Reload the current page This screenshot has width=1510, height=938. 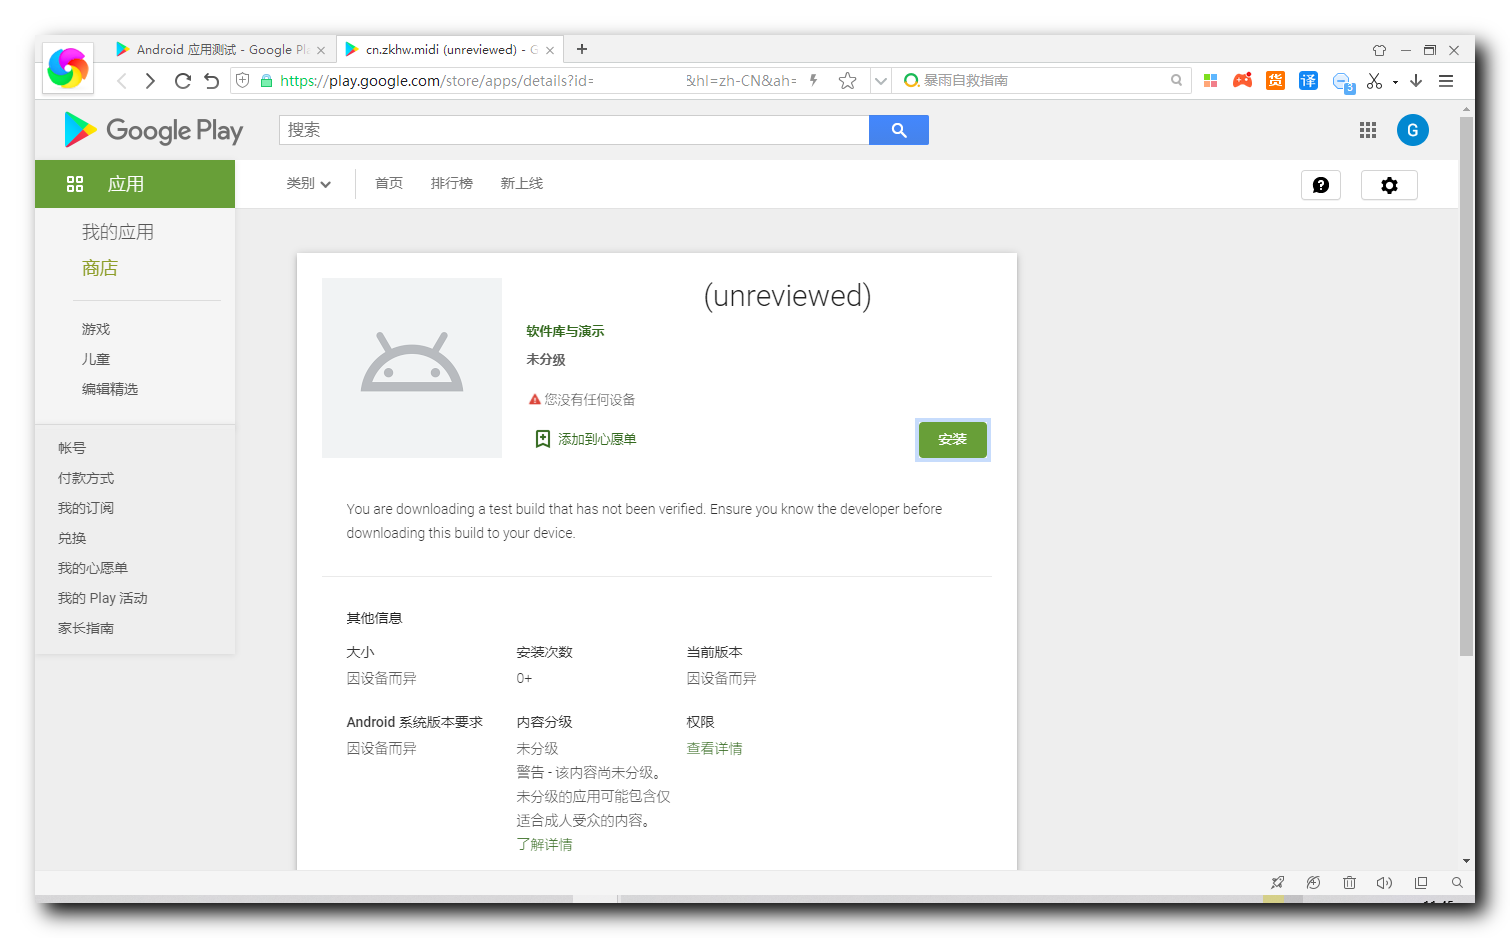[x=182, y=81]
